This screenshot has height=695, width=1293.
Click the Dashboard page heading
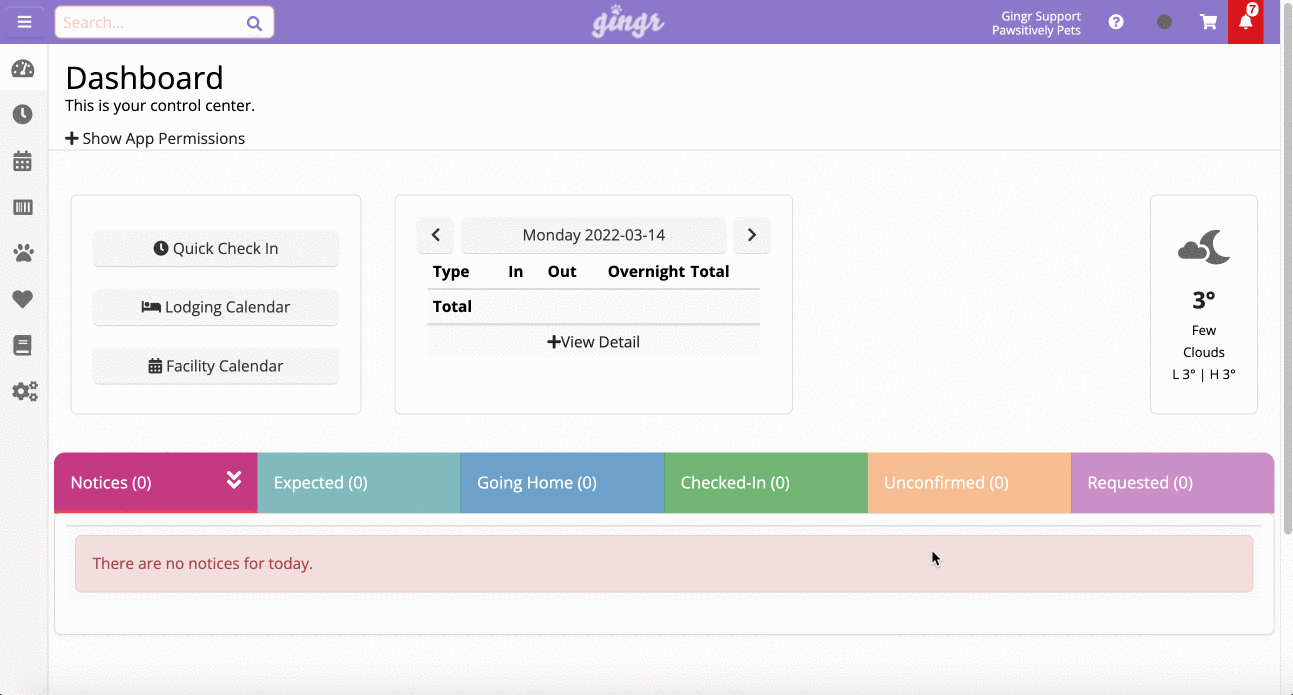144,78
